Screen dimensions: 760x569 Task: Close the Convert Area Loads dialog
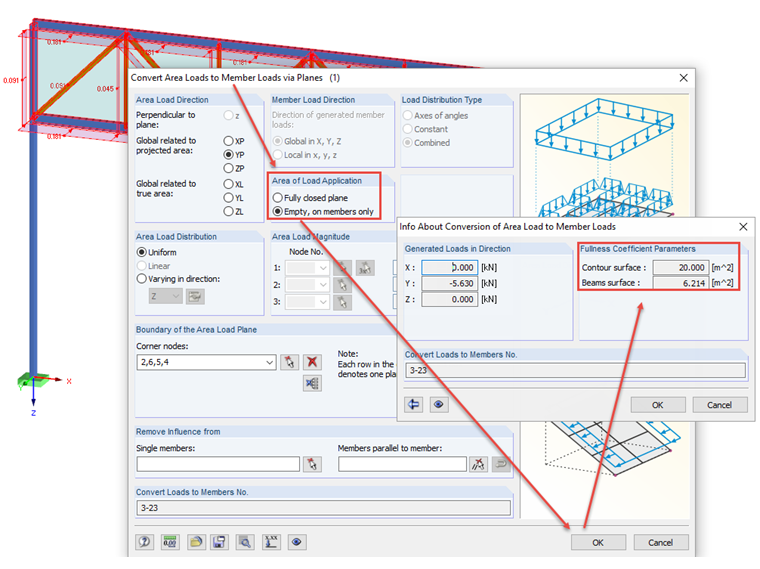[x=683, y=78]
